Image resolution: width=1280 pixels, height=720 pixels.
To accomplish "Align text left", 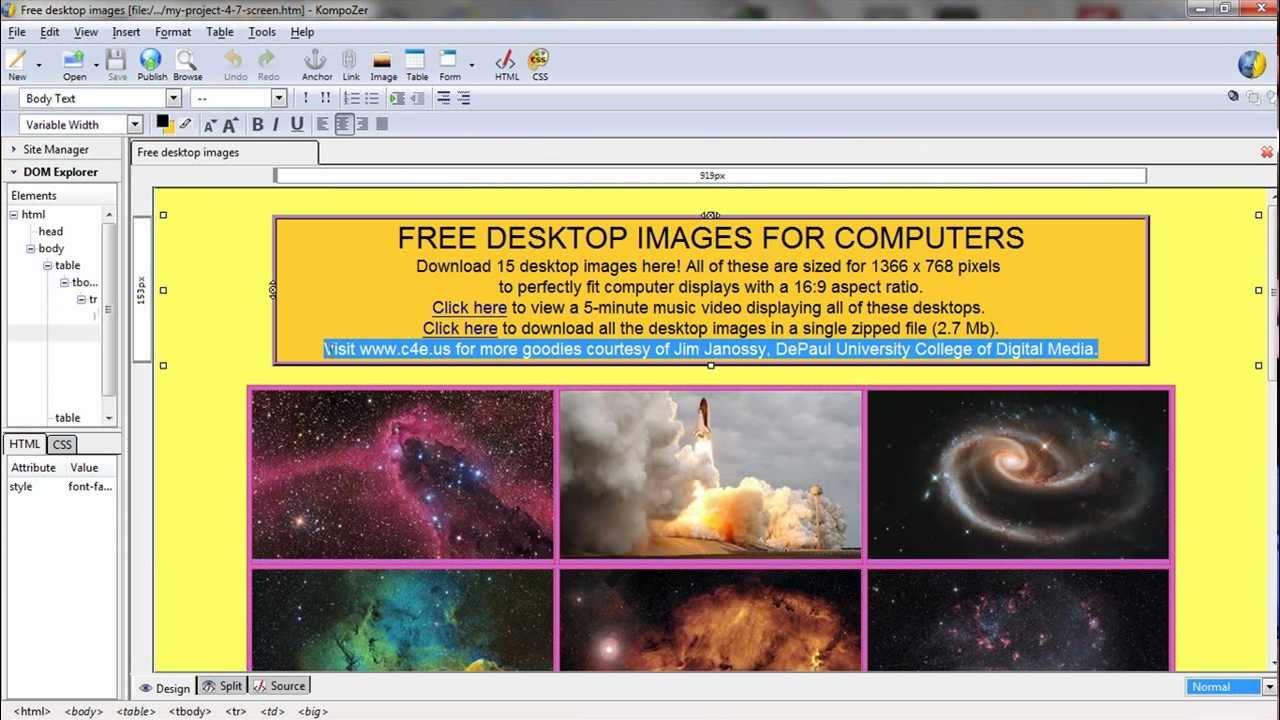I will point(323,124).
